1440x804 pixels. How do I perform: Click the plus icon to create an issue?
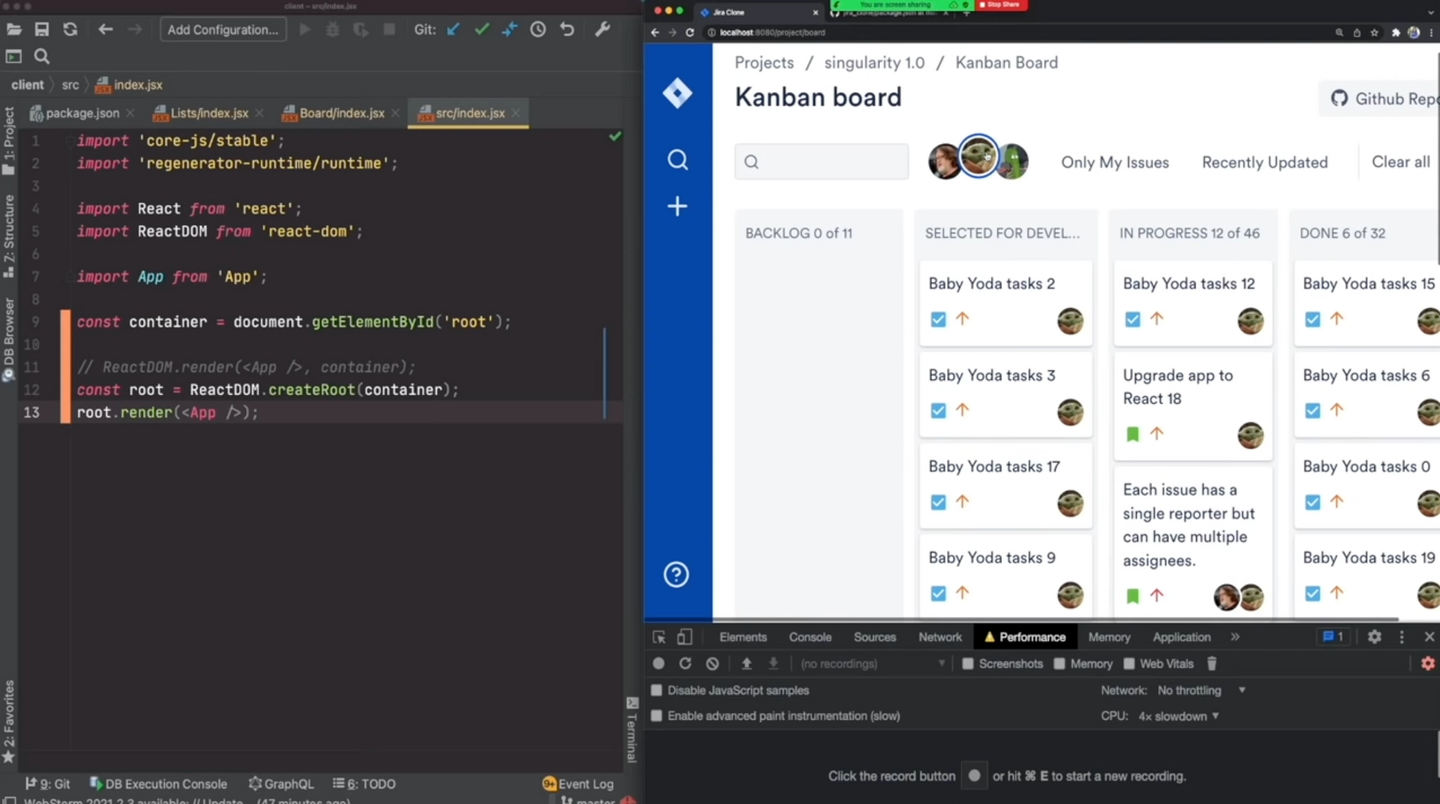(677, 206)
